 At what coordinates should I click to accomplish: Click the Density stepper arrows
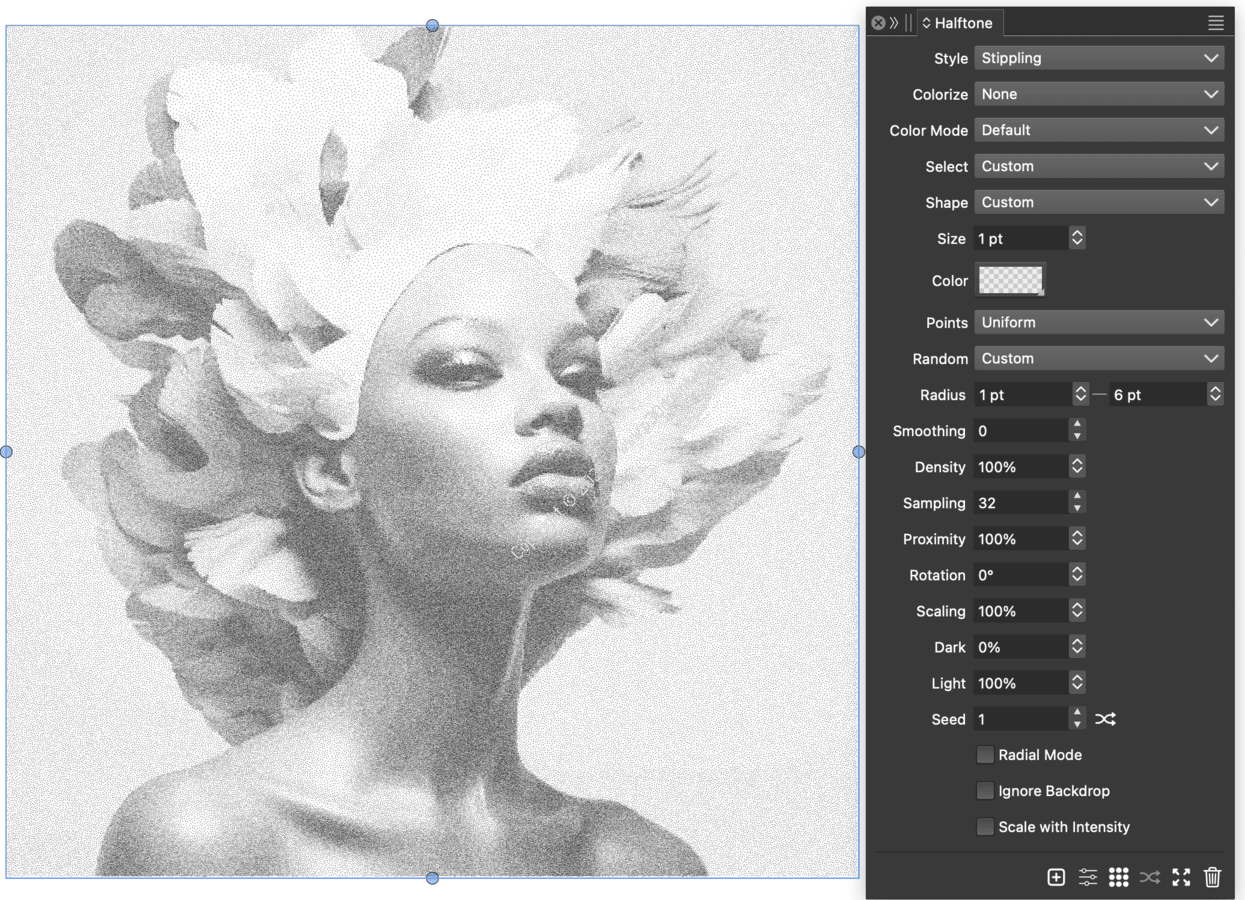pyautogui.click(x=1077, y=467)
